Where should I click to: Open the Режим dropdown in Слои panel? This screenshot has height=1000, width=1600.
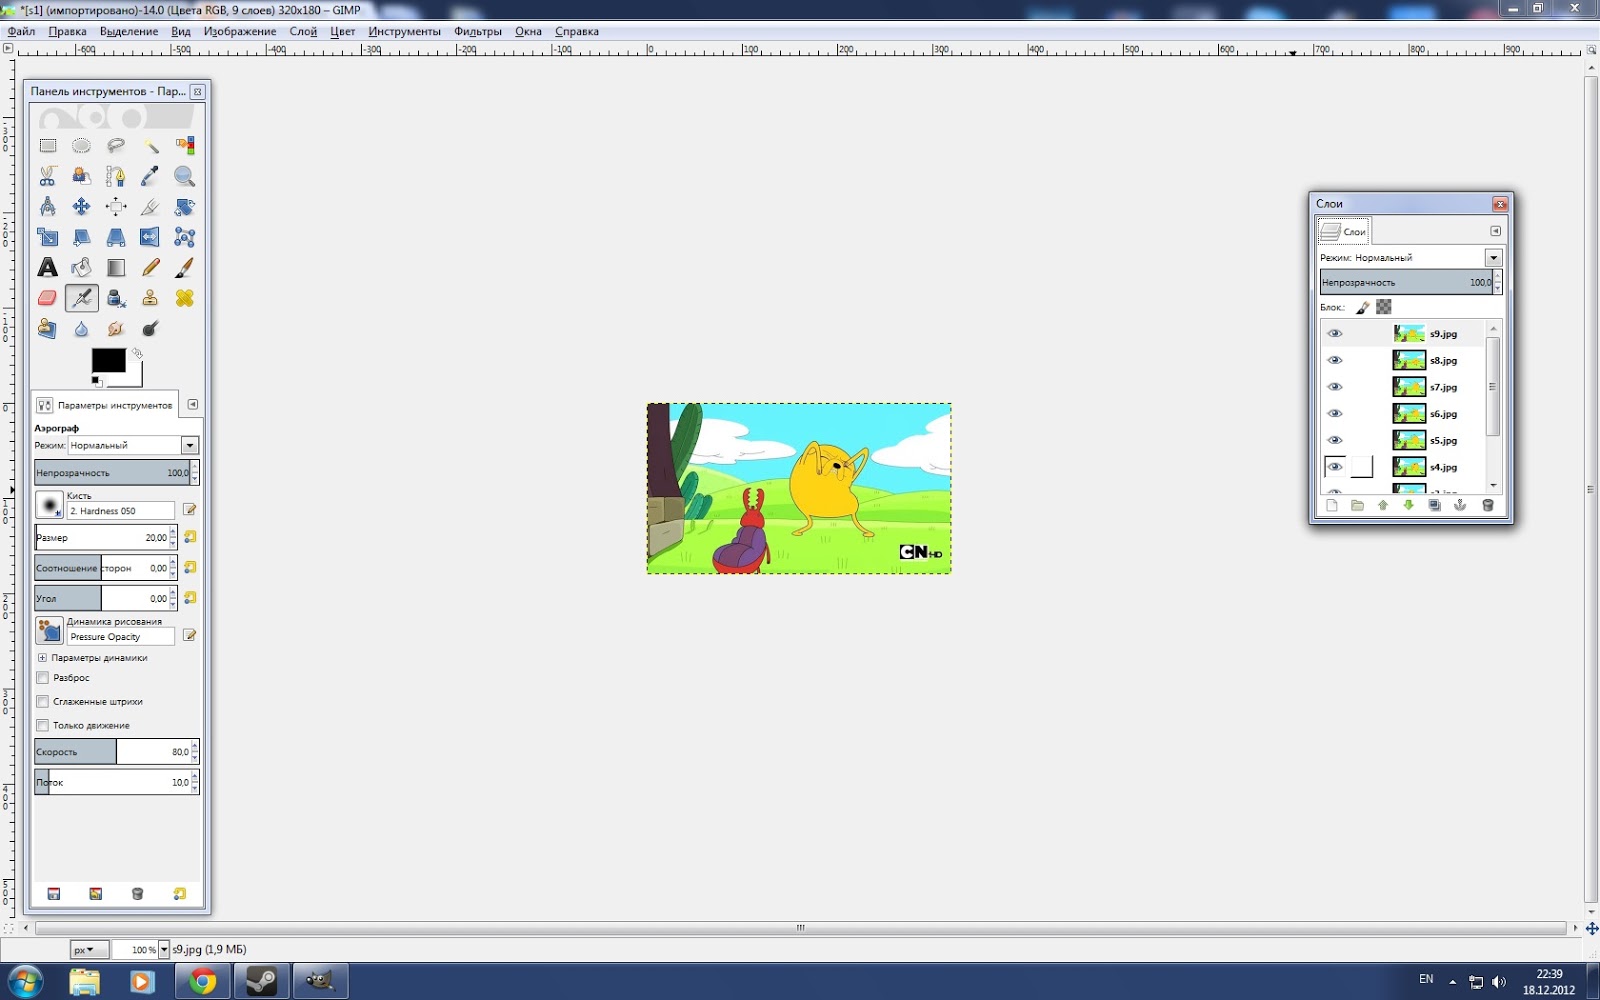pyautogui.click(x=1493, y=258)
